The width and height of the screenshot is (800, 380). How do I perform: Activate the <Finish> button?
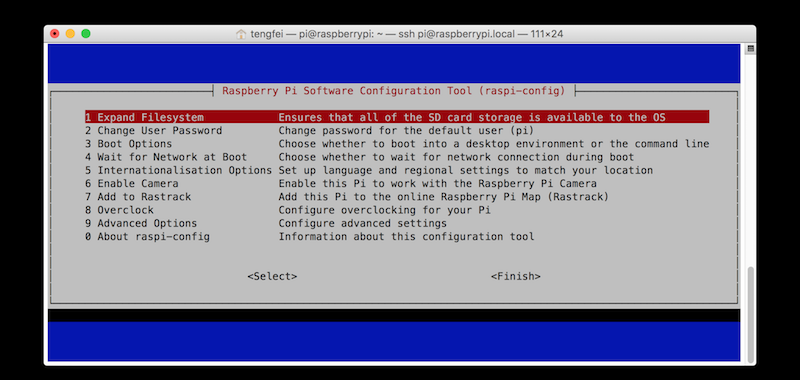click(x=516, y=276)
